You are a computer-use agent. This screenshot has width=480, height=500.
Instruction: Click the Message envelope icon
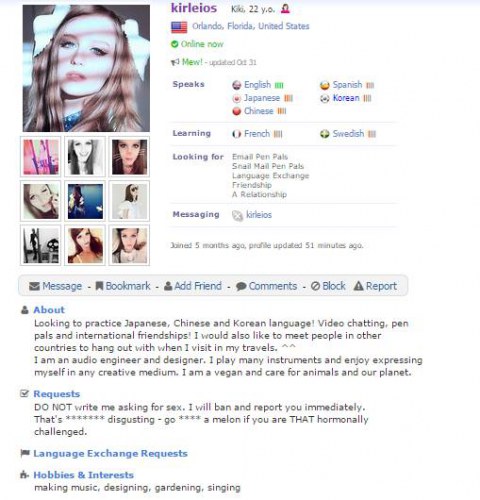pyautogui.click(x=34, y=286)
